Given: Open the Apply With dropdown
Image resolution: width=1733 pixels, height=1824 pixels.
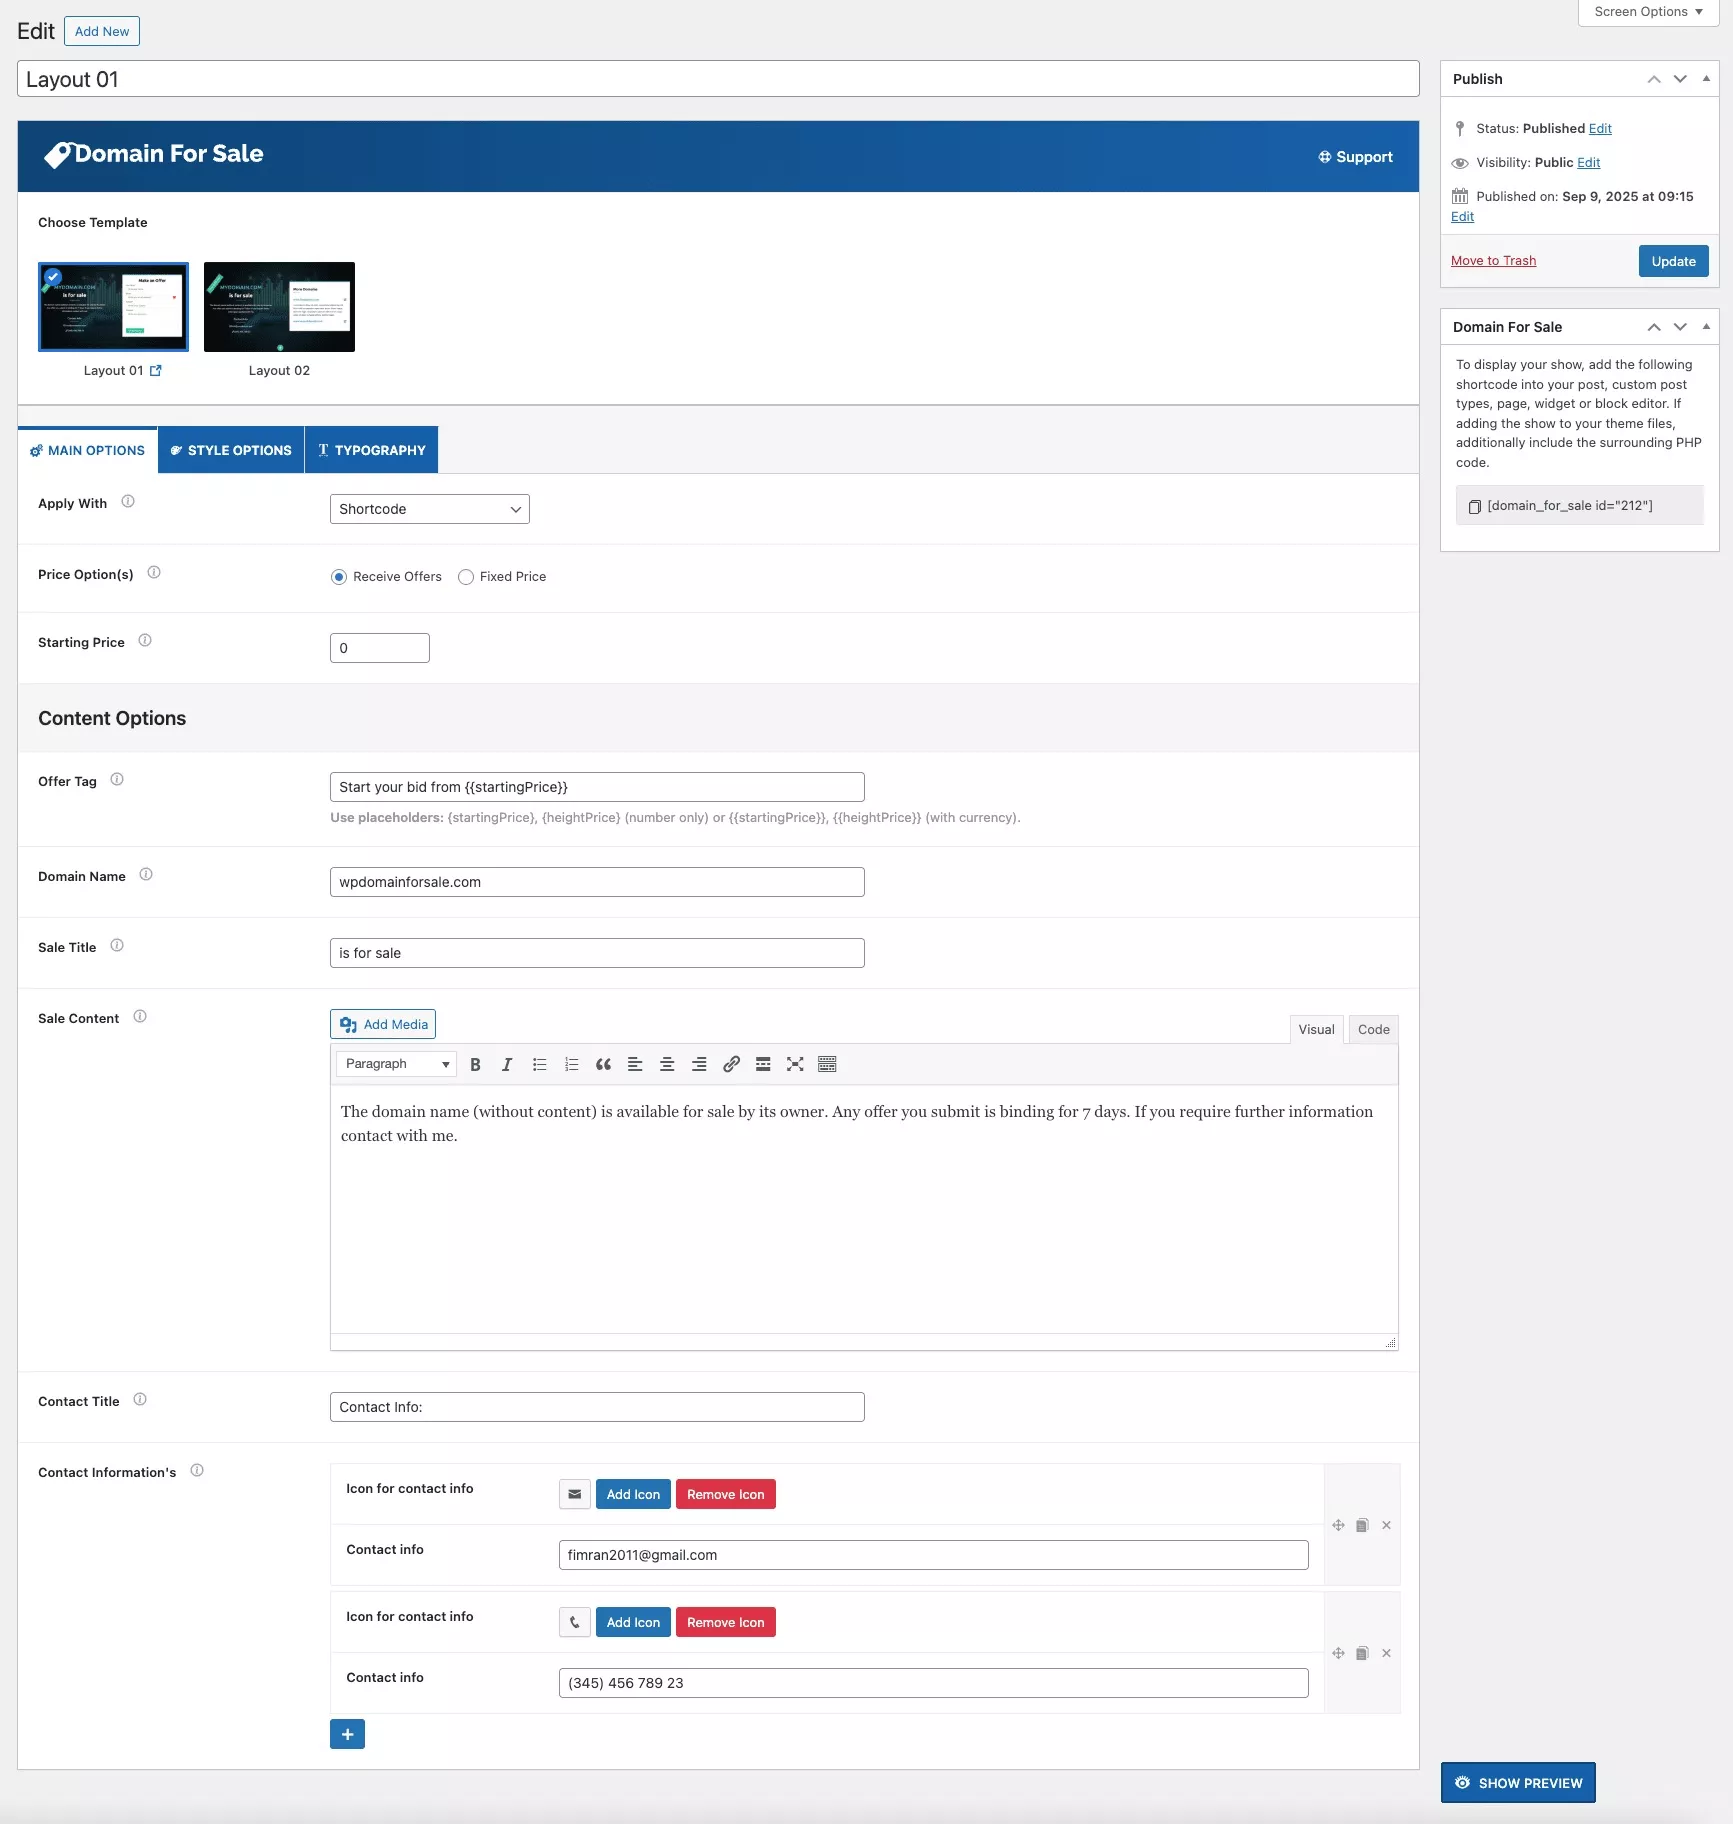Looking at the screenshot, I should [429, 509].
